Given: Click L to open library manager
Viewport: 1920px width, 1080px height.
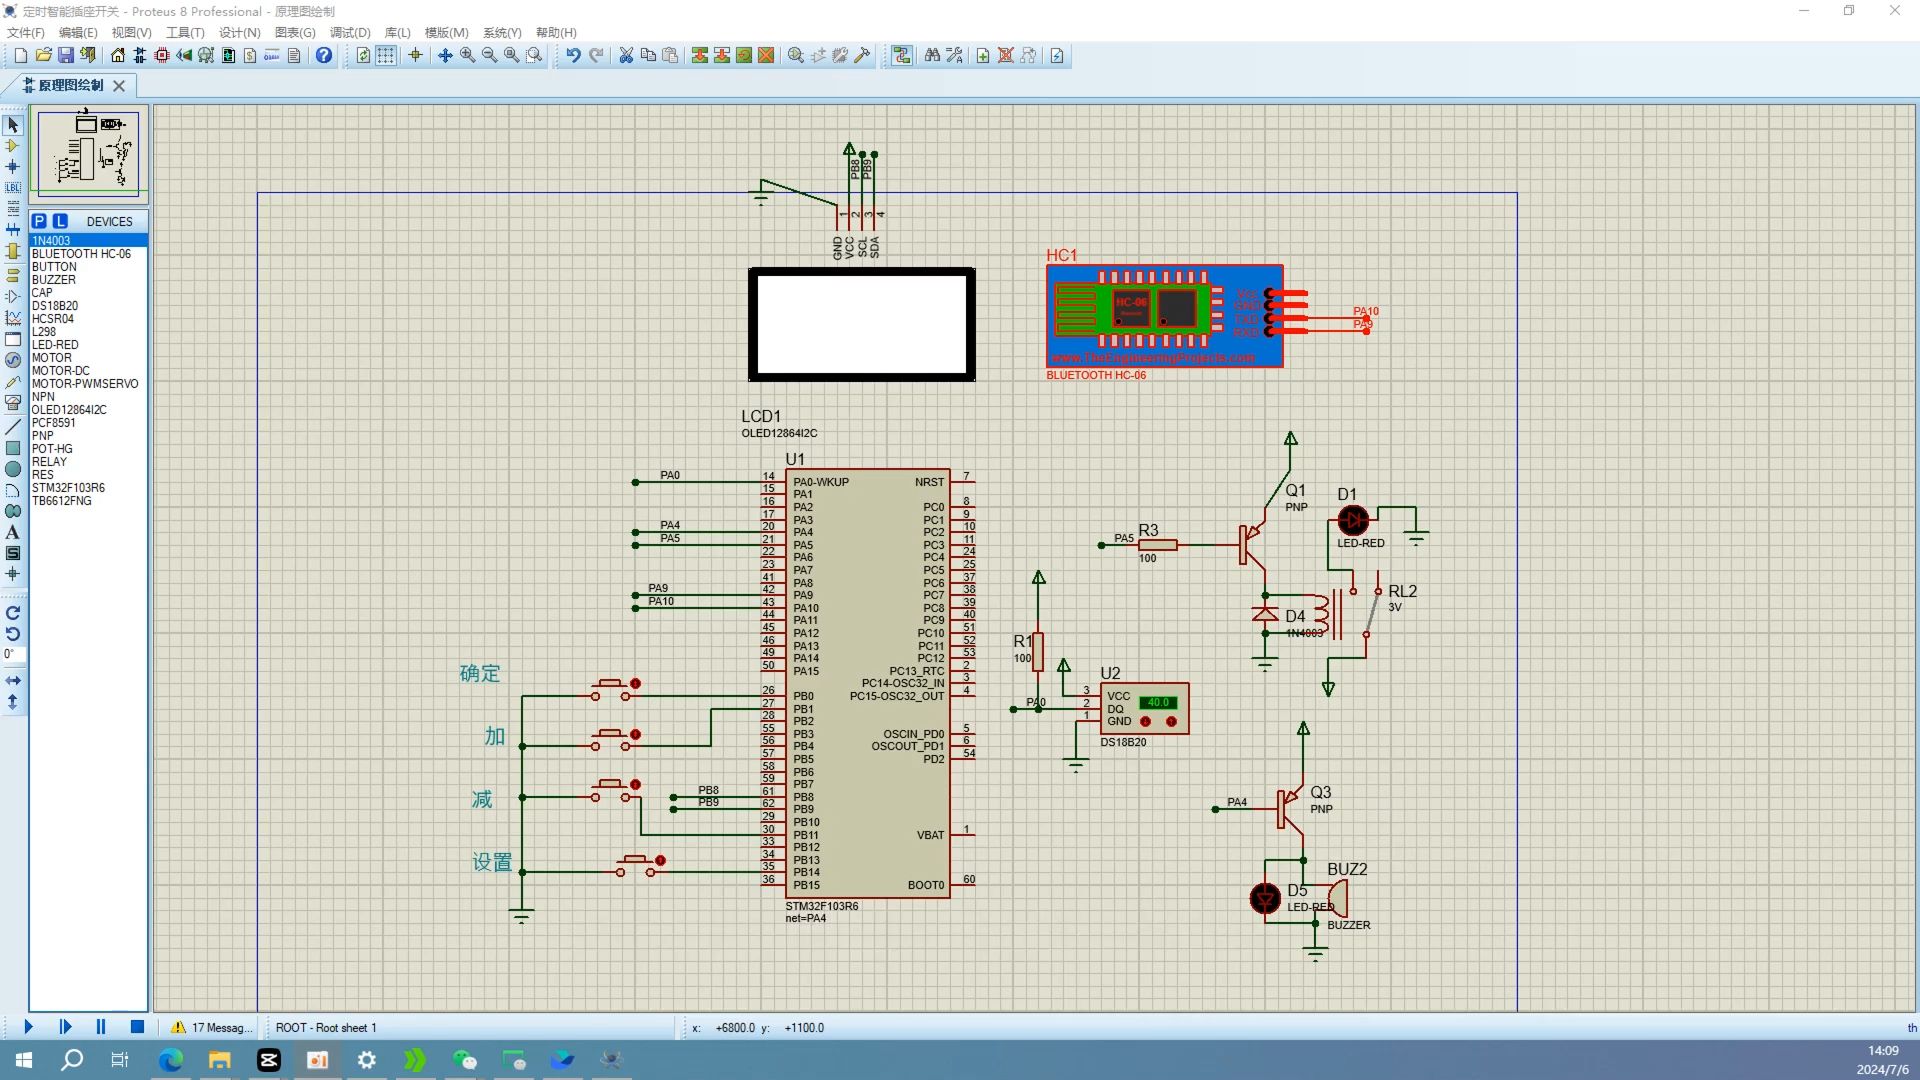Looking at the screenshot, I should click(x=60, y=221).
